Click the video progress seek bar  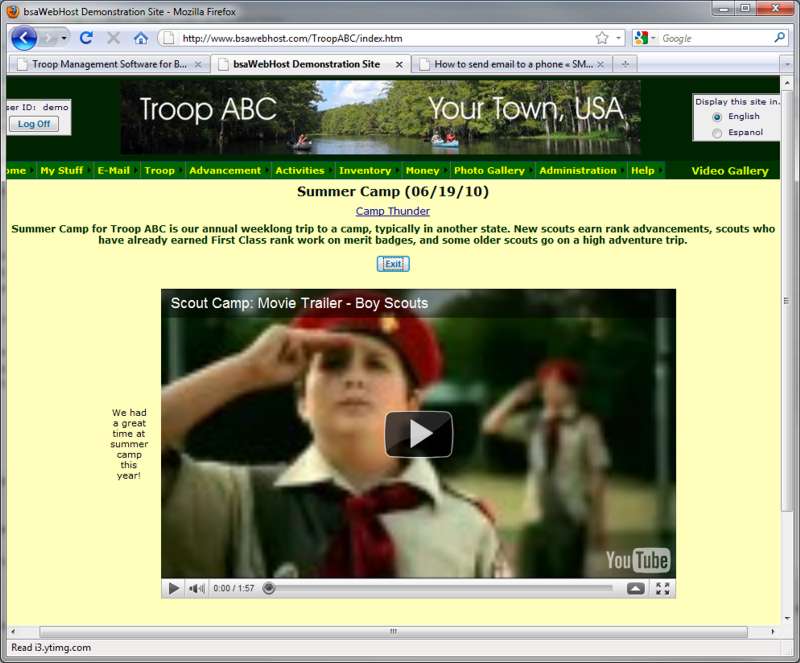coord(439,588)
